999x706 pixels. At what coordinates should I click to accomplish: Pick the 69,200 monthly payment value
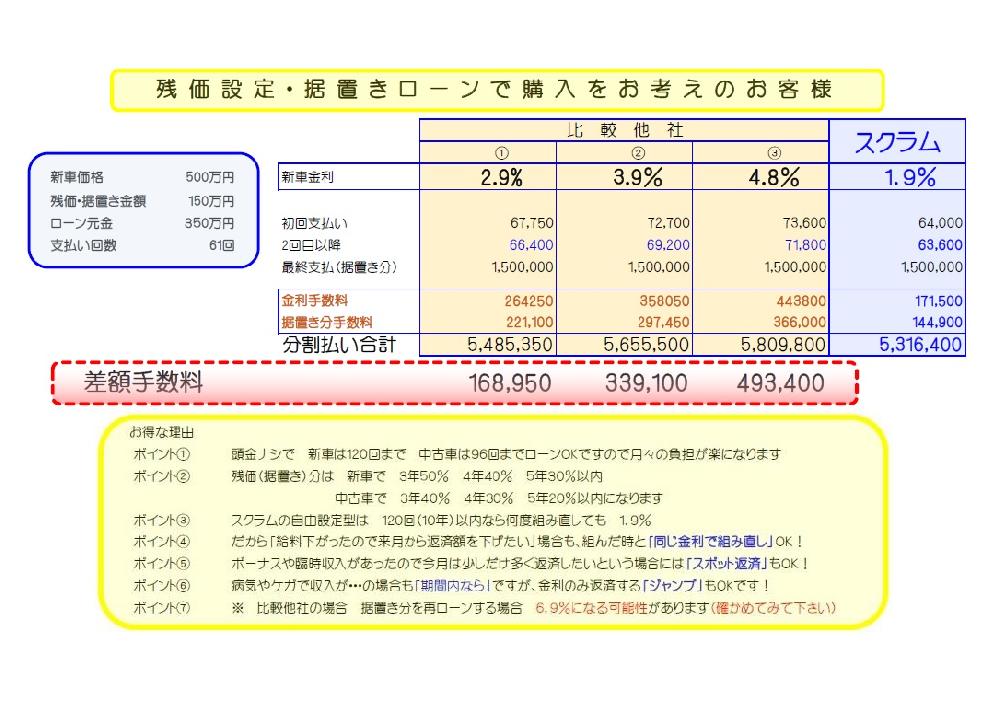pyautogui.click(x=668, y=245)
